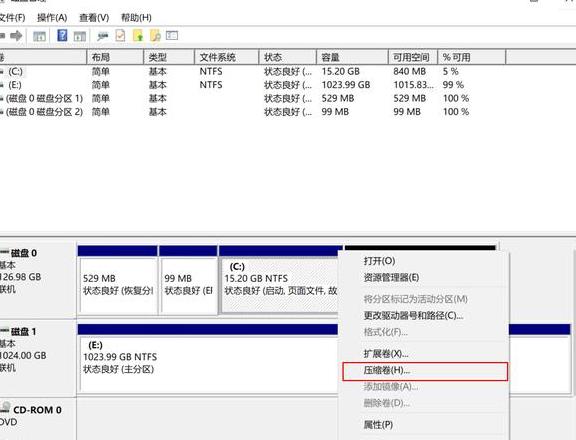Open the 文件(F) menu
This screenshot has width=576, height=440.
12,17
